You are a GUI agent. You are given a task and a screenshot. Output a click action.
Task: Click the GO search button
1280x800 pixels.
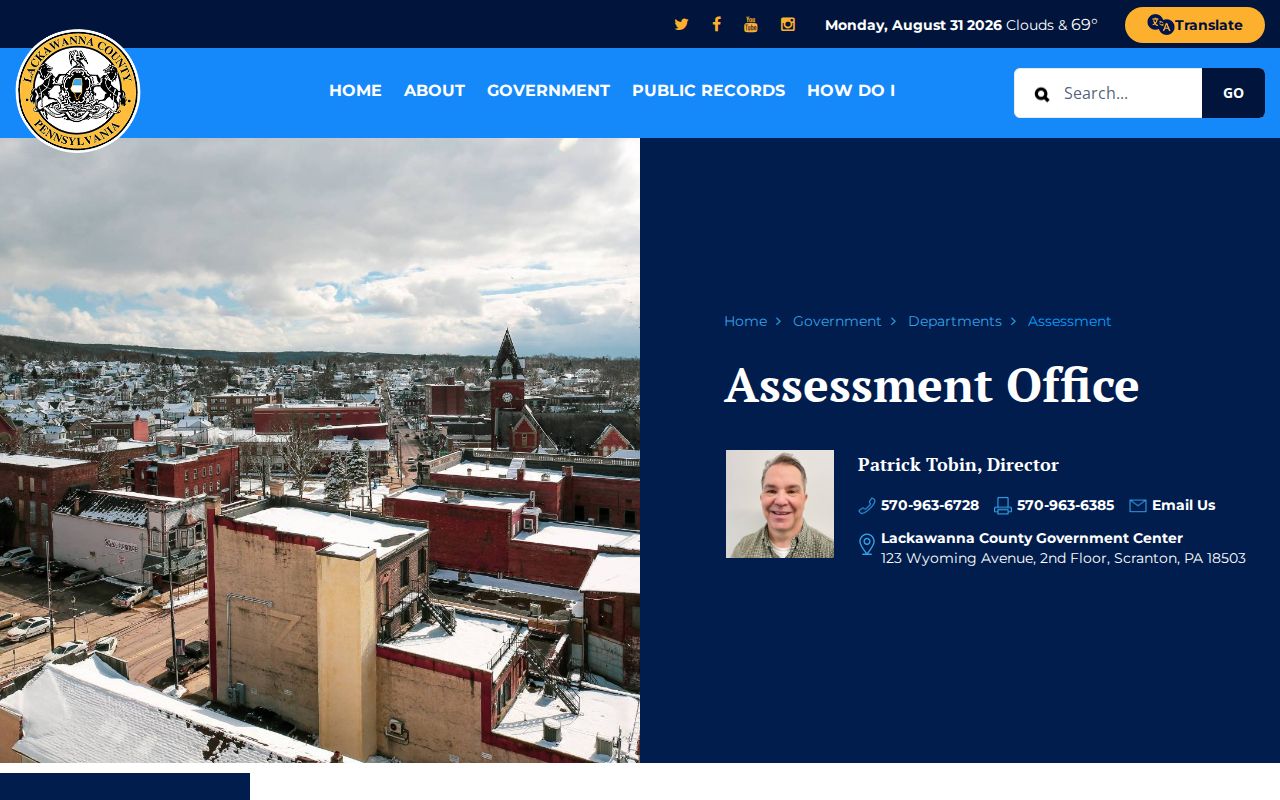pos(1233,93)
